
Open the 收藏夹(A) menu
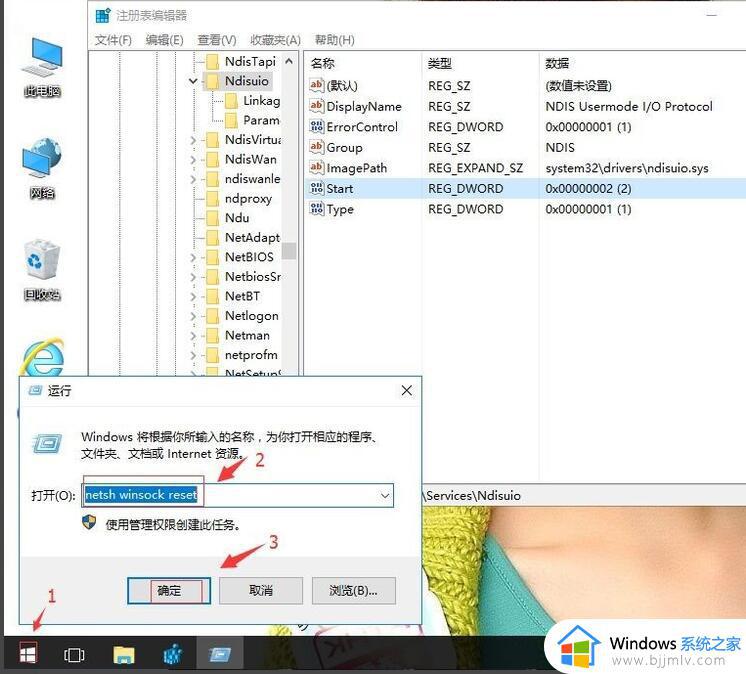275,40
